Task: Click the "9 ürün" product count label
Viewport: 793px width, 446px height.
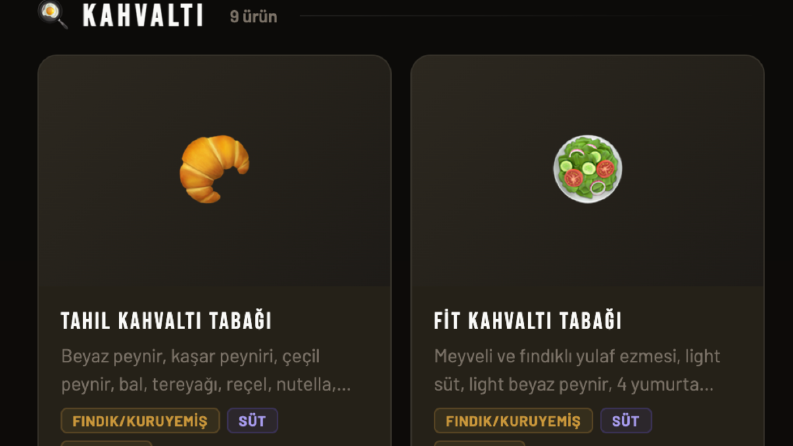Action: [253, 17]
